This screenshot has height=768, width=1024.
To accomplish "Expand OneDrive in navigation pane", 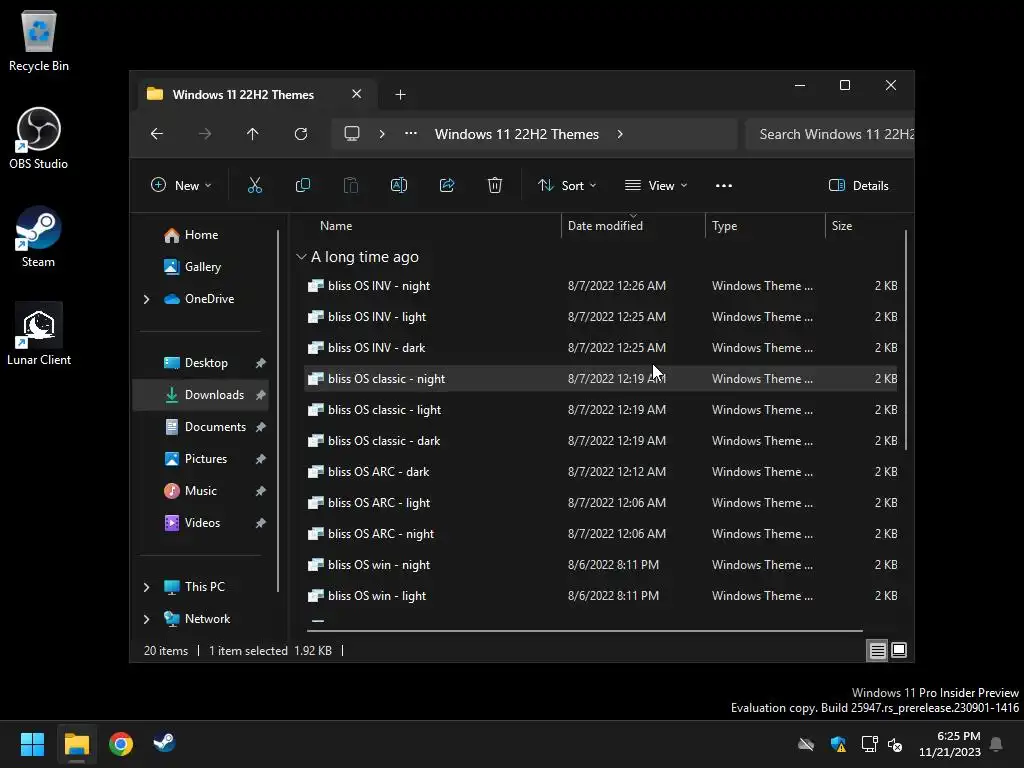I will (146, 299).
